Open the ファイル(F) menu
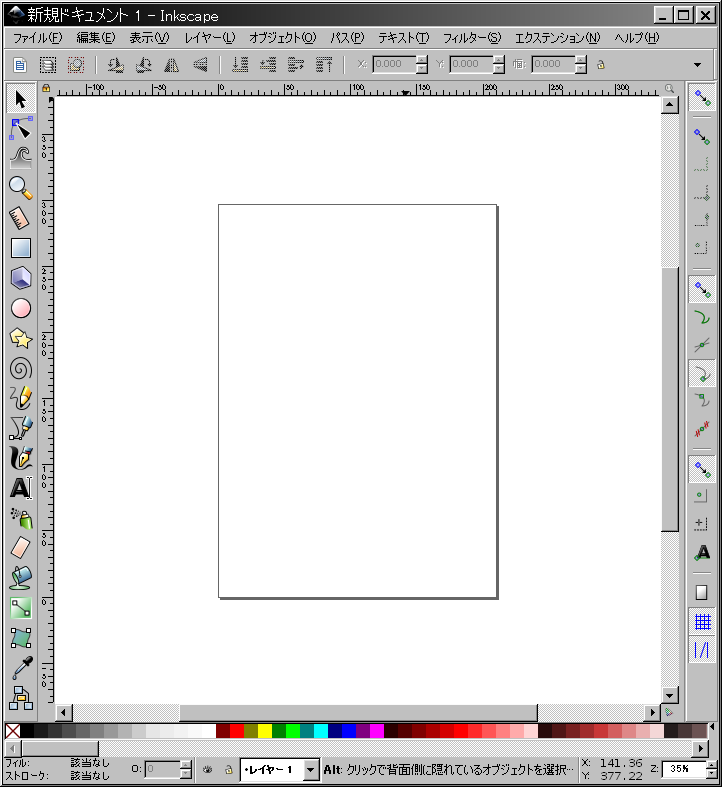The width and height of the screenshot is (722, 787). [37, 38]
